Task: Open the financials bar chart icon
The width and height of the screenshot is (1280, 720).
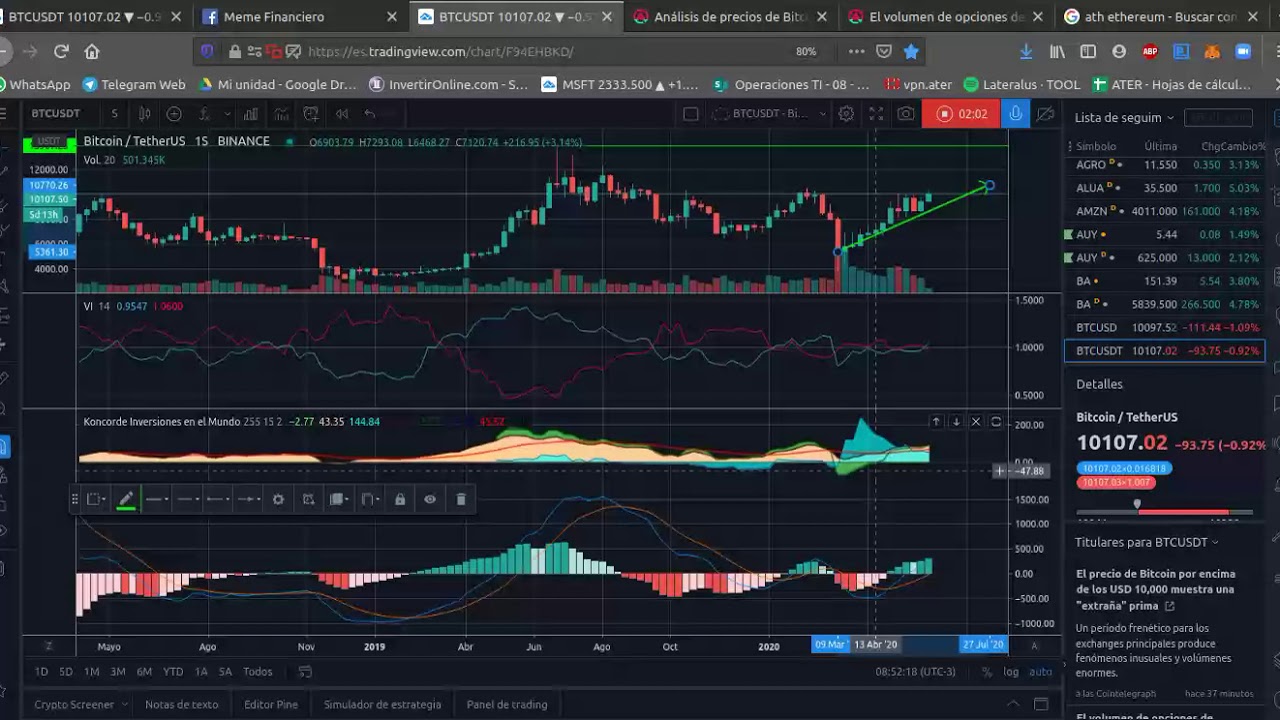Action: pos(250,114)
